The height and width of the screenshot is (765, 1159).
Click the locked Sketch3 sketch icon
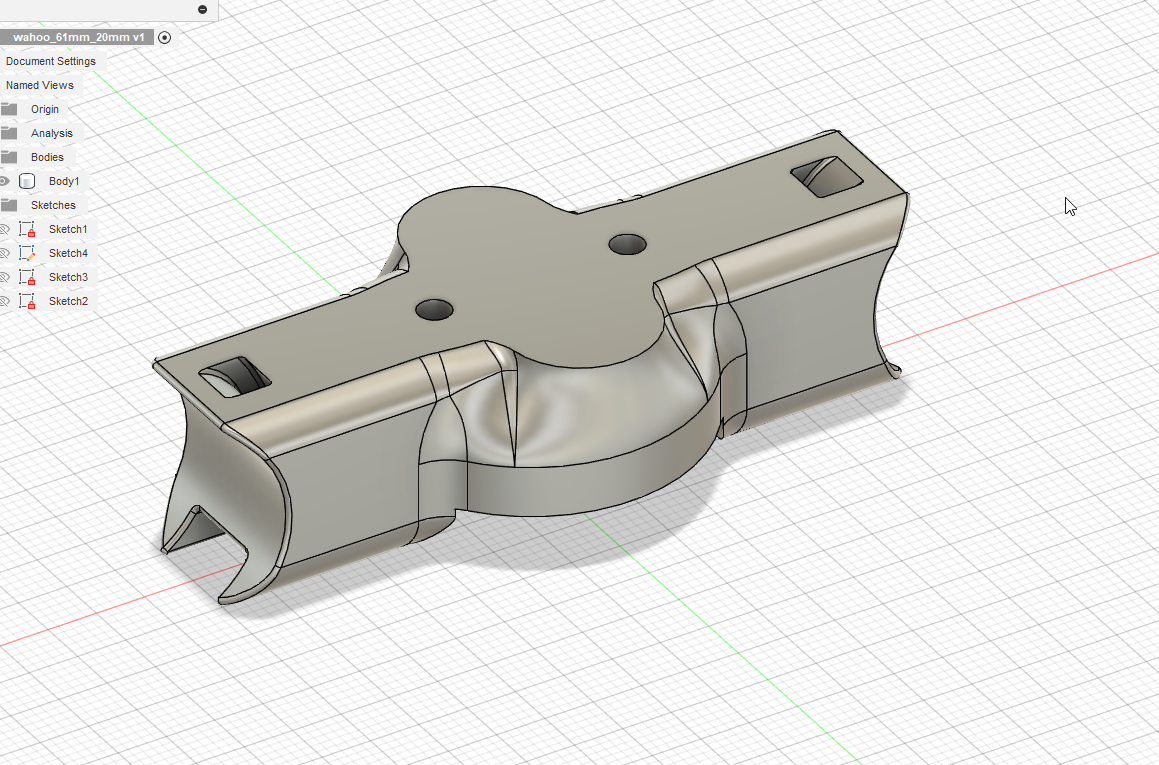[27, 277]
